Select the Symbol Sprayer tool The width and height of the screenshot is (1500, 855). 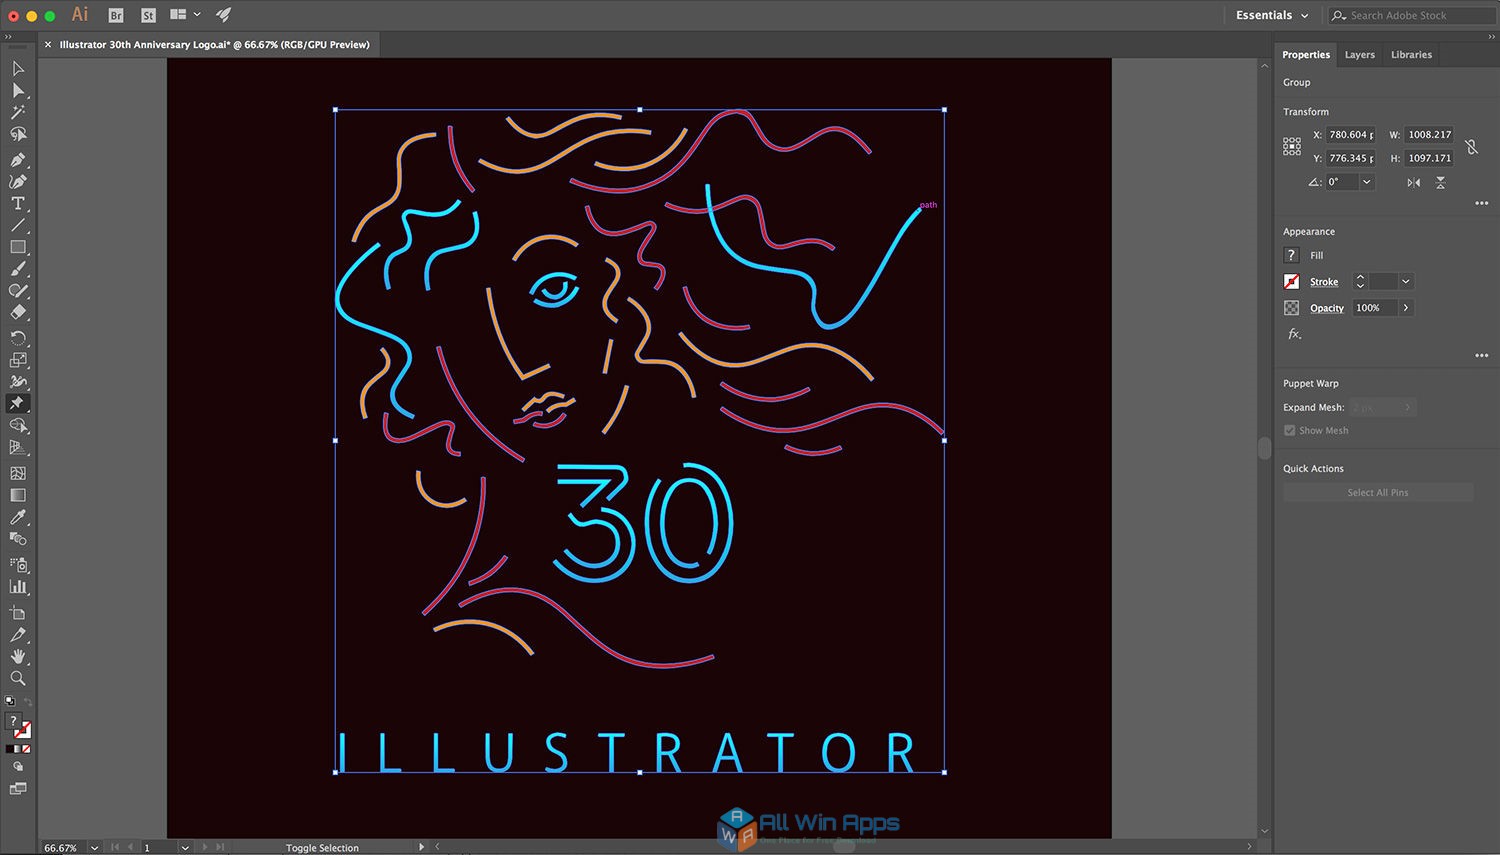18,565
